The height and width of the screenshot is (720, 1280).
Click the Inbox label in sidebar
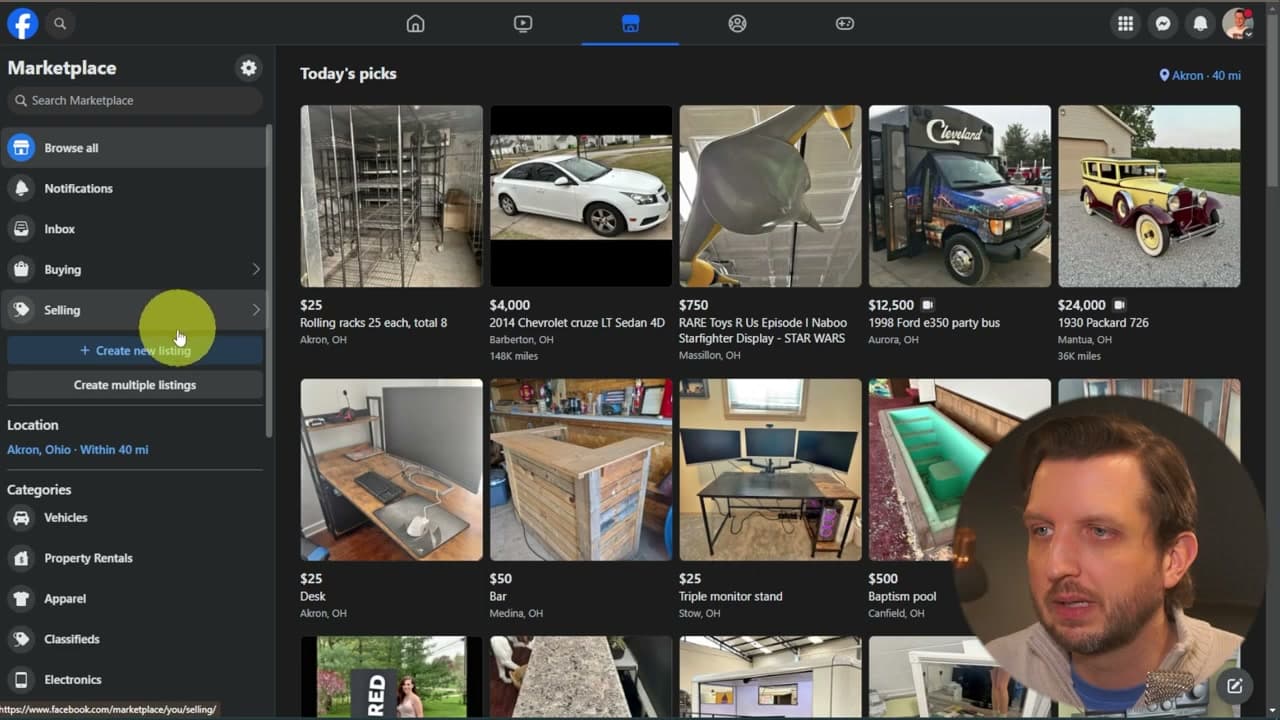(x=59, y=229)
